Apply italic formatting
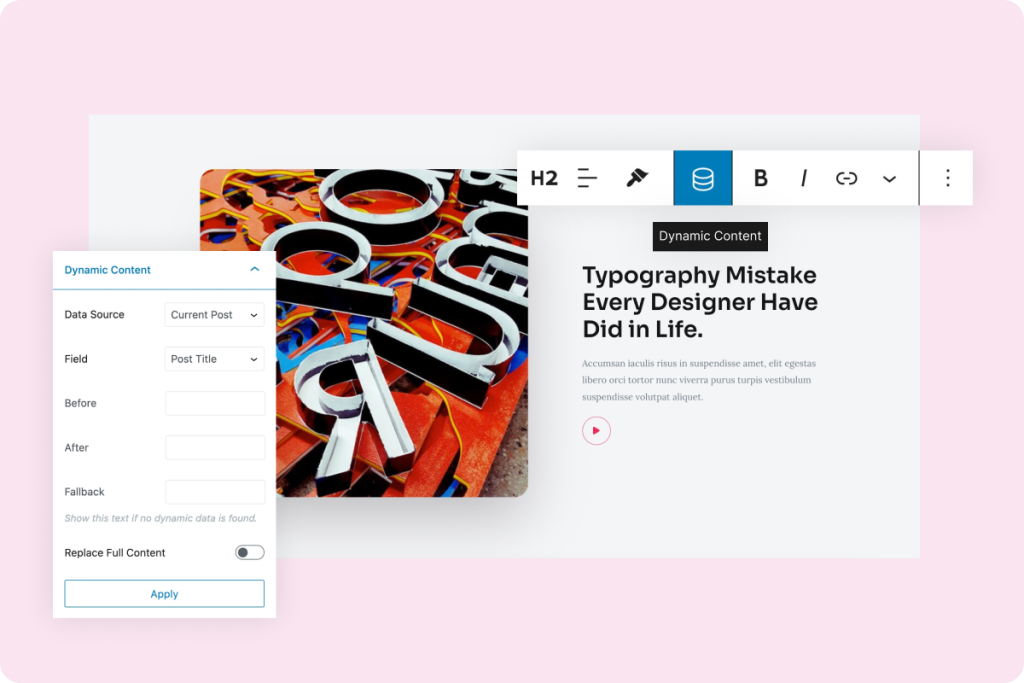This screenshot has height=683, width=1024. (804, 178)
